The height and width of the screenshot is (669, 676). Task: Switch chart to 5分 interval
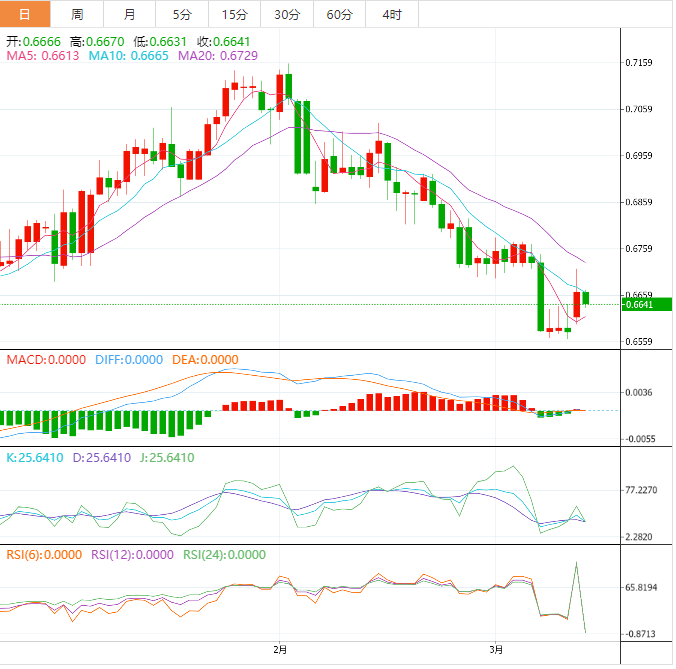click(x=182, y=14)
